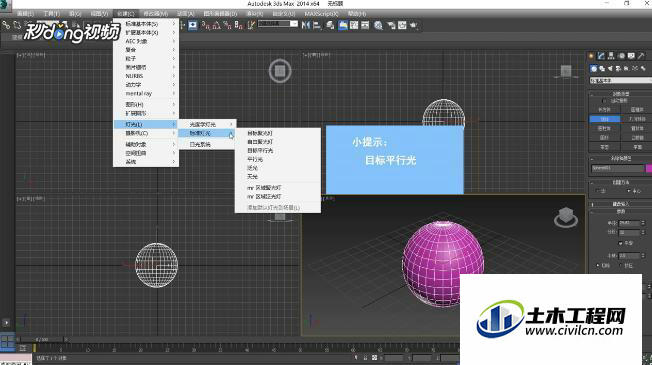This screenshot has height=365, width=652.
Task: Open the Utilities tab in command panel
Action: [641, 56]
